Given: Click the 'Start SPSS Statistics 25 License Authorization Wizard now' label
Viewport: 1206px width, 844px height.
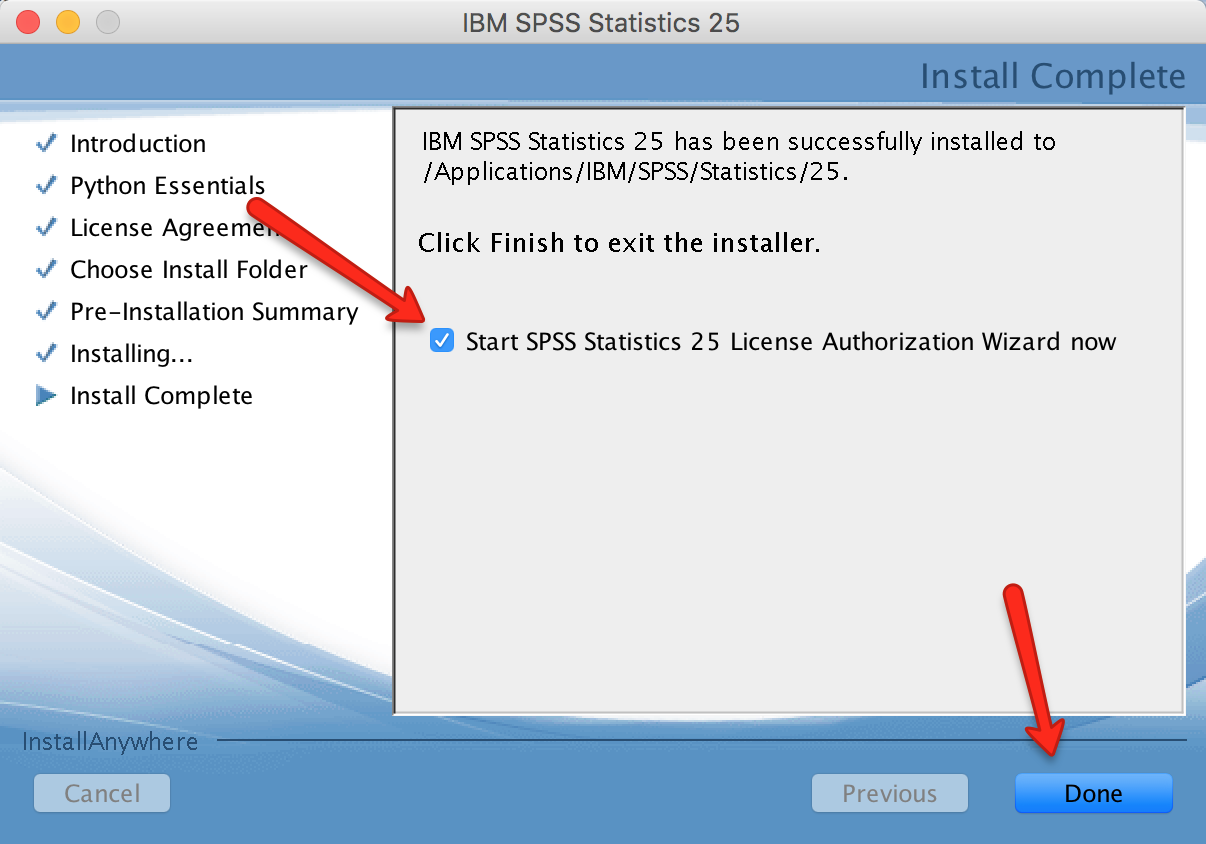Looking at the screenshot, I should coord(791,342).
